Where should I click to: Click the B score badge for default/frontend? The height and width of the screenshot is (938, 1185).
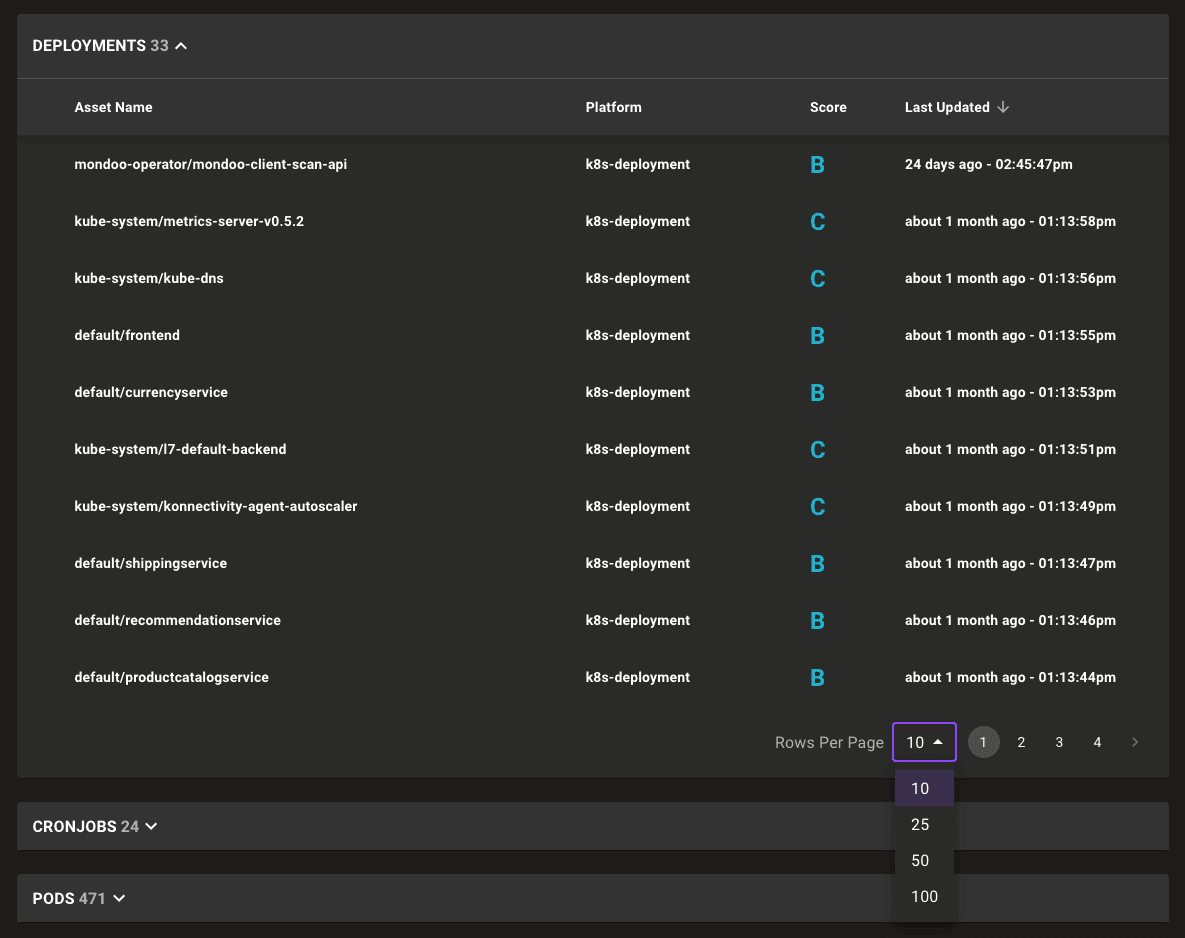pos(817,335)
